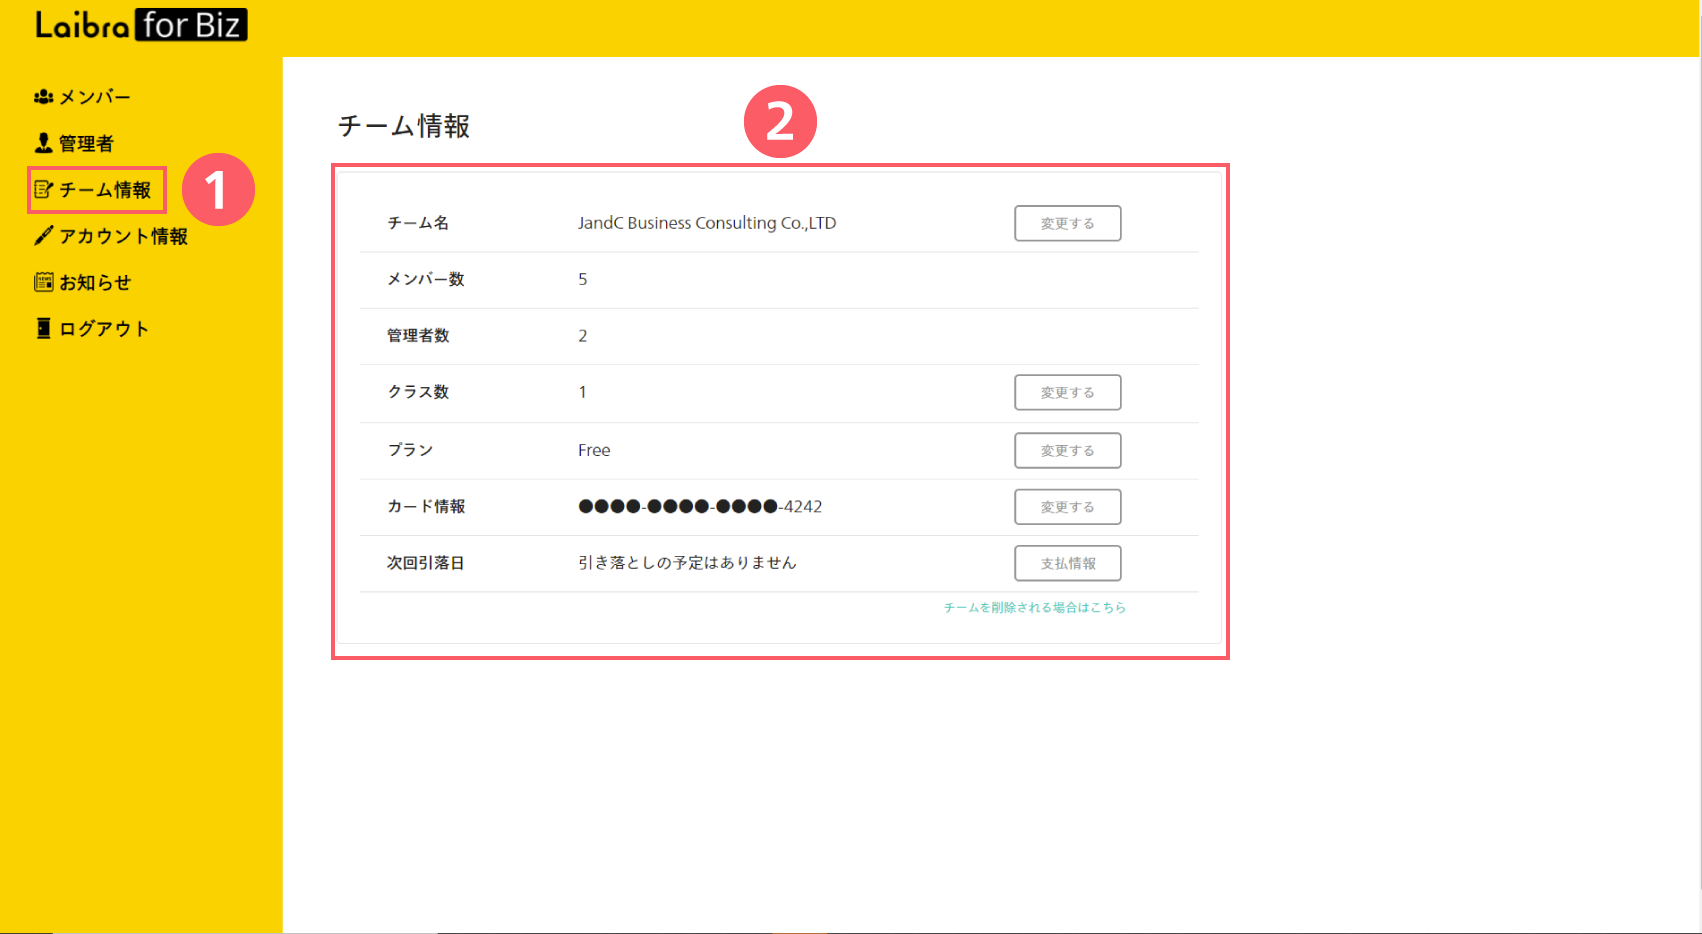
Task: Select チーム情報 in the sidebar
Action: tap(105, 190)
